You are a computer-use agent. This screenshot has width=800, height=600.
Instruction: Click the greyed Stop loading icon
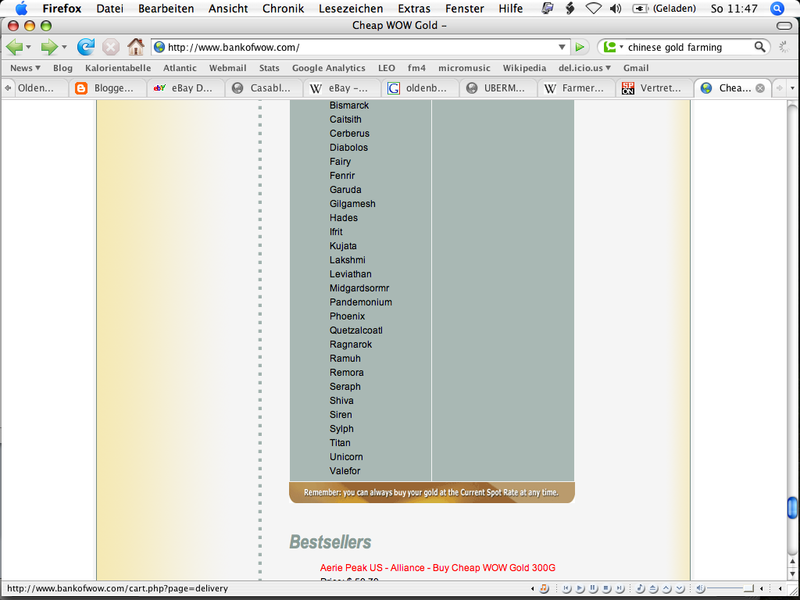pos(110,47)
